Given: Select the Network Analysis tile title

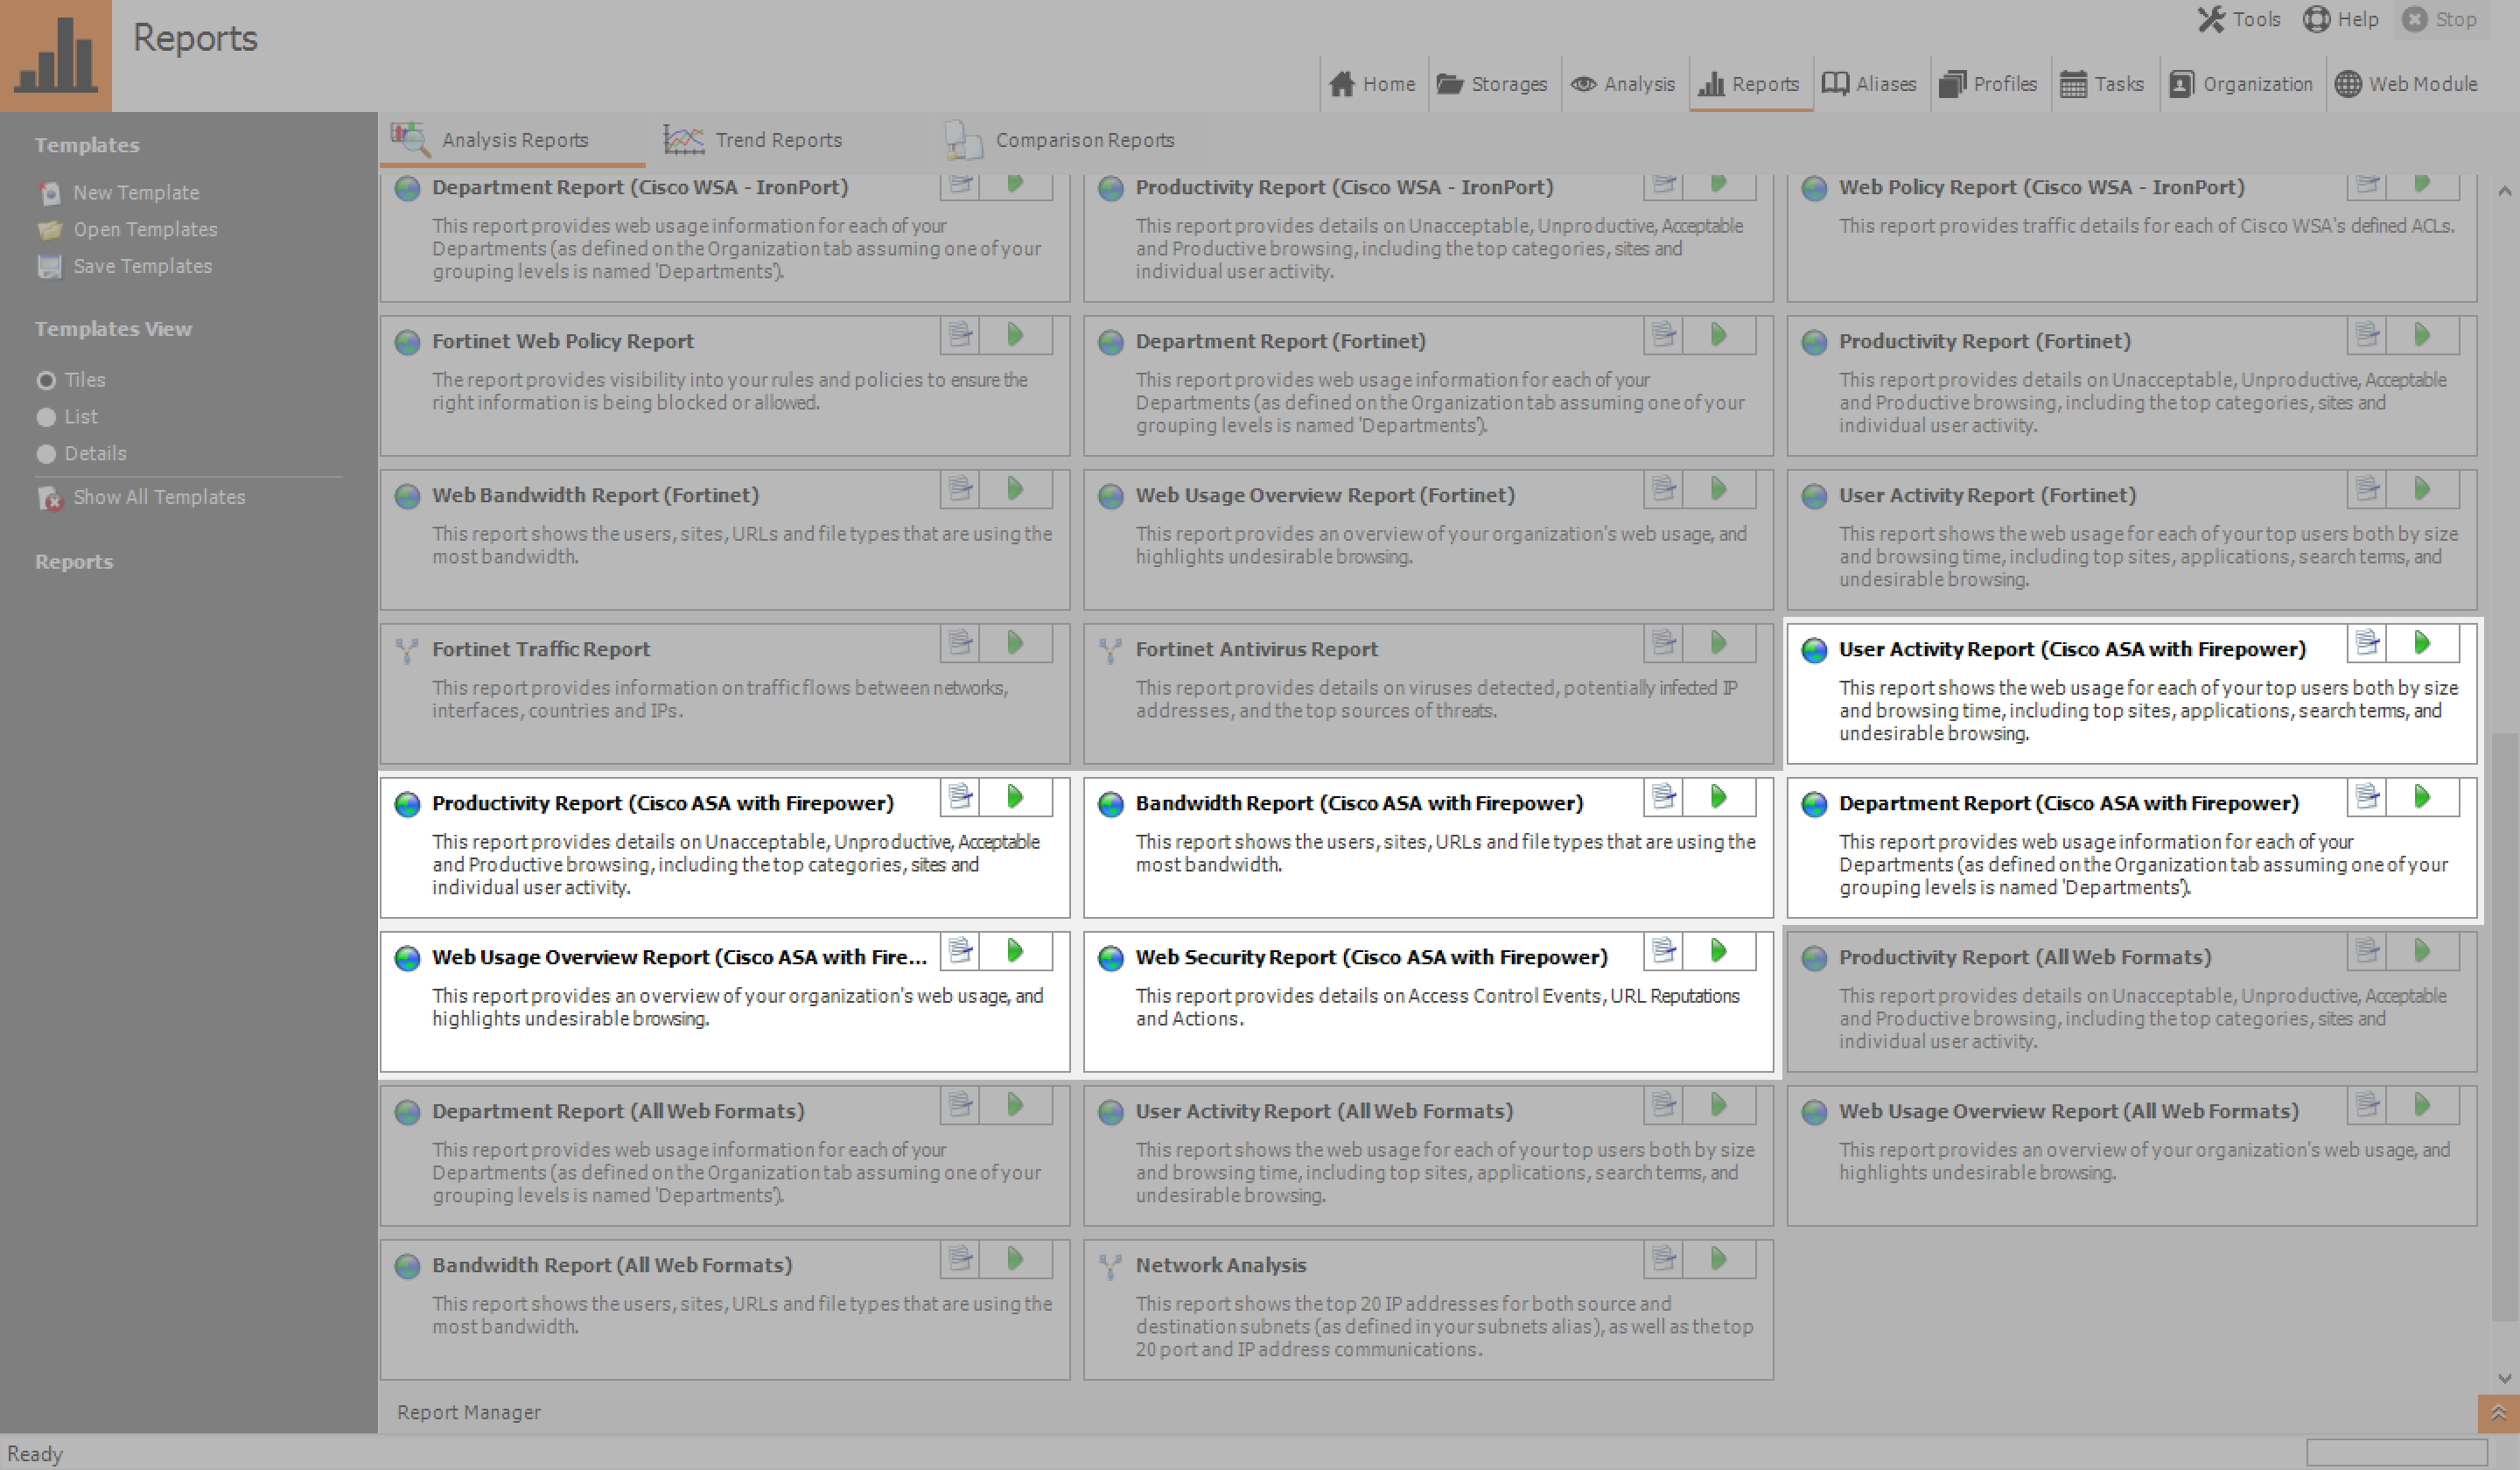Looking at the screenshot, I should point(1221,1265).
